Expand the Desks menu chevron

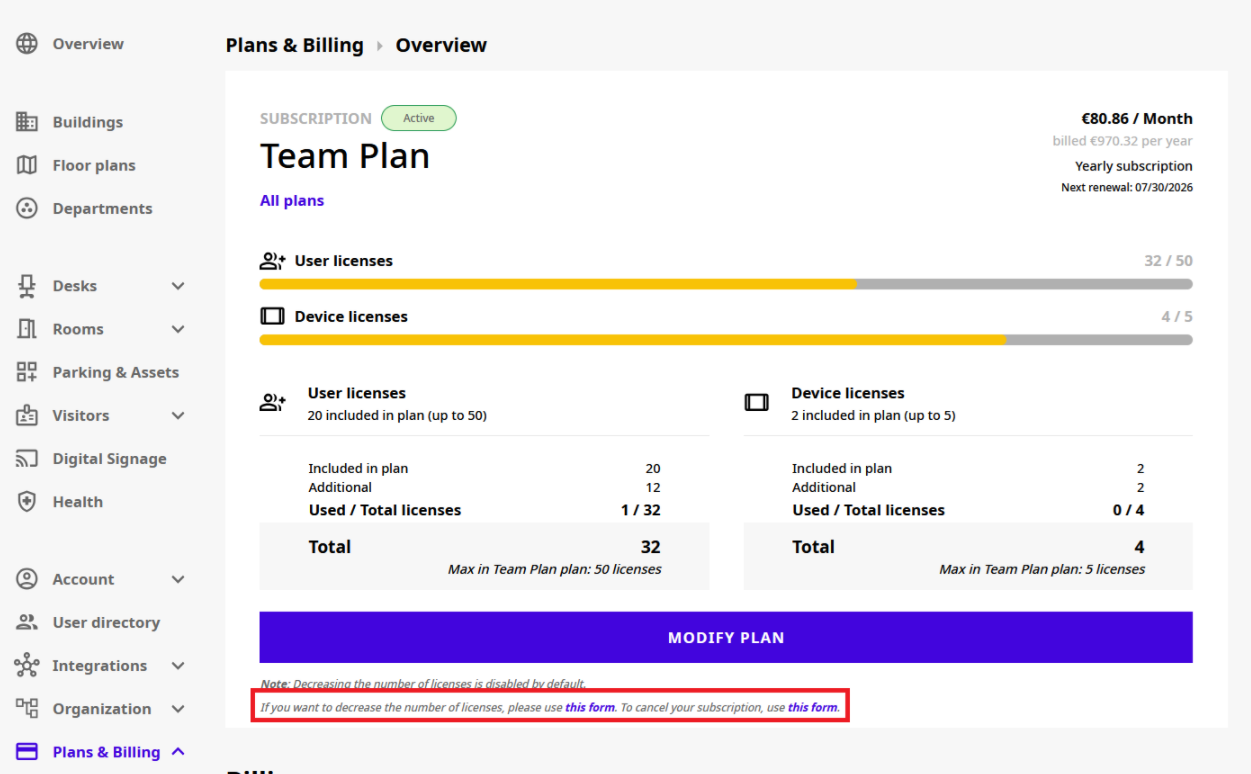click(x=178, y=286)
